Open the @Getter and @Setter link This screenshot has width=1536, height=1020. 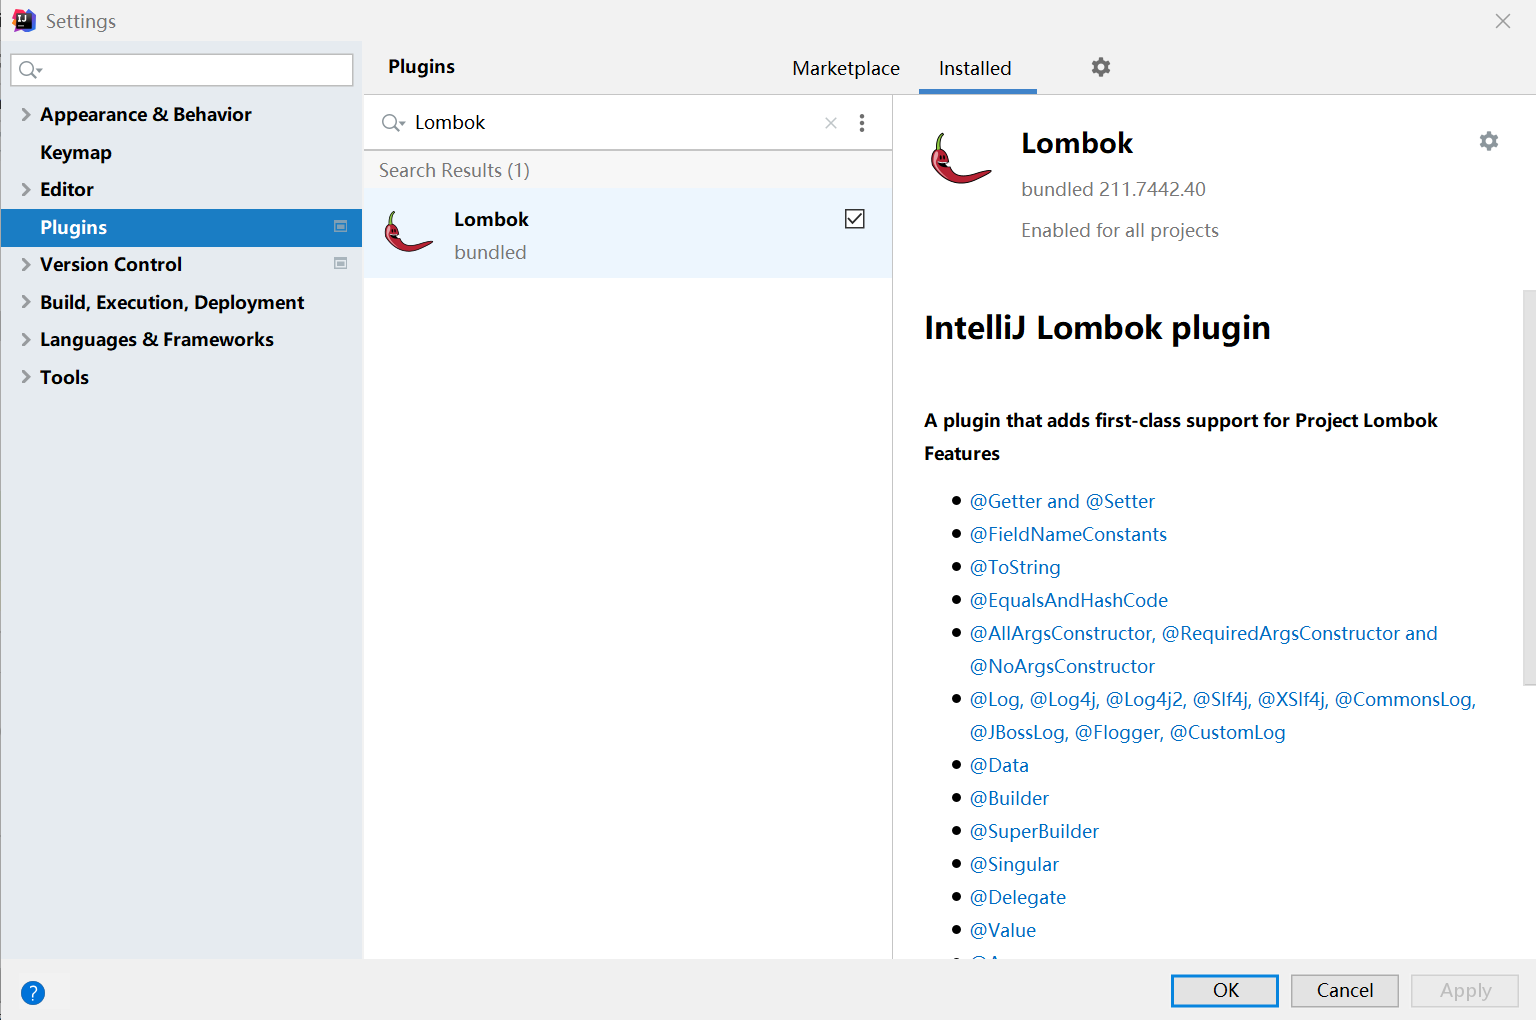[1062, 501]
